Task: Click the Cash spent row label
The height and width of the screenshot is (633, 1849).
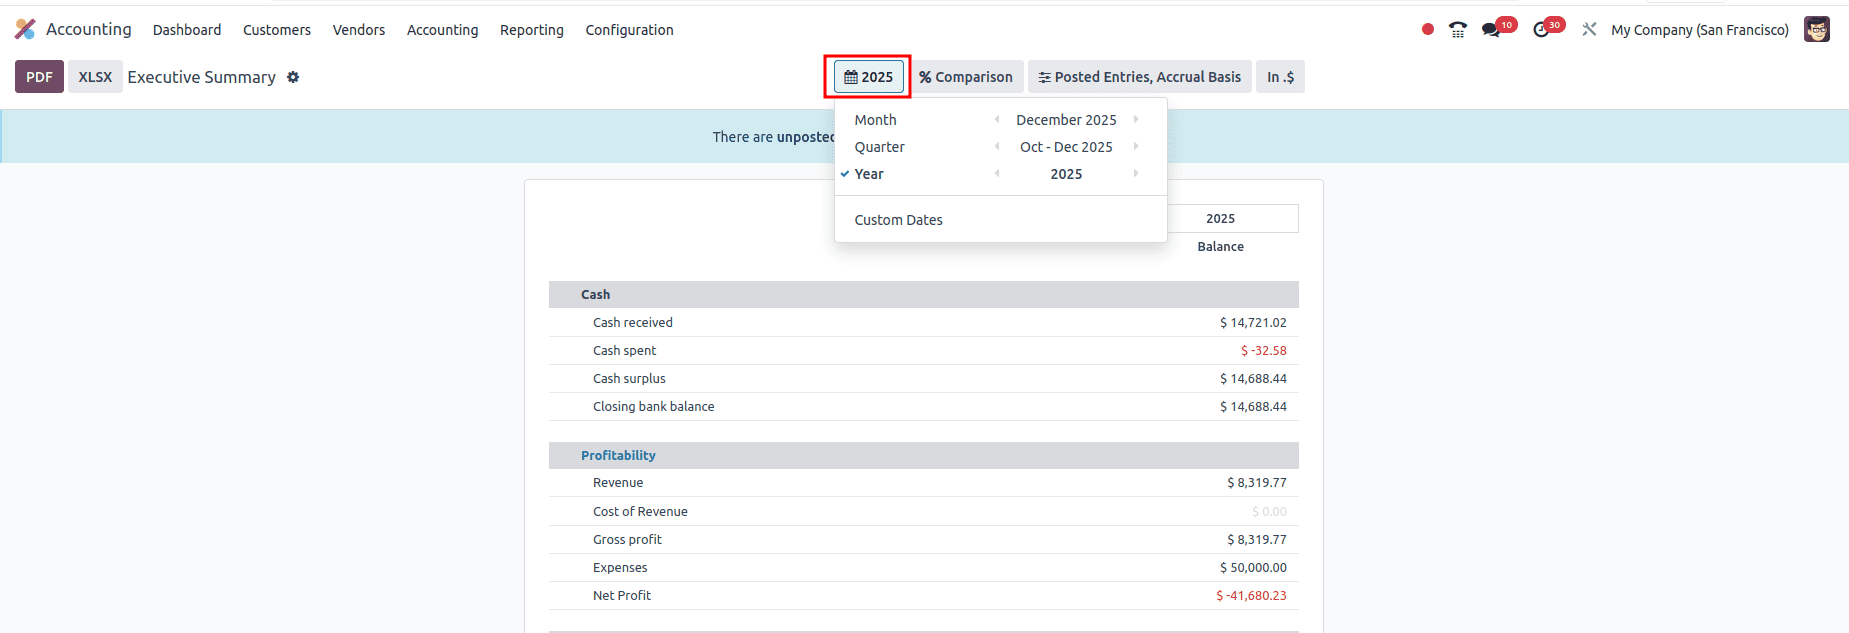Action: point(624,350)
